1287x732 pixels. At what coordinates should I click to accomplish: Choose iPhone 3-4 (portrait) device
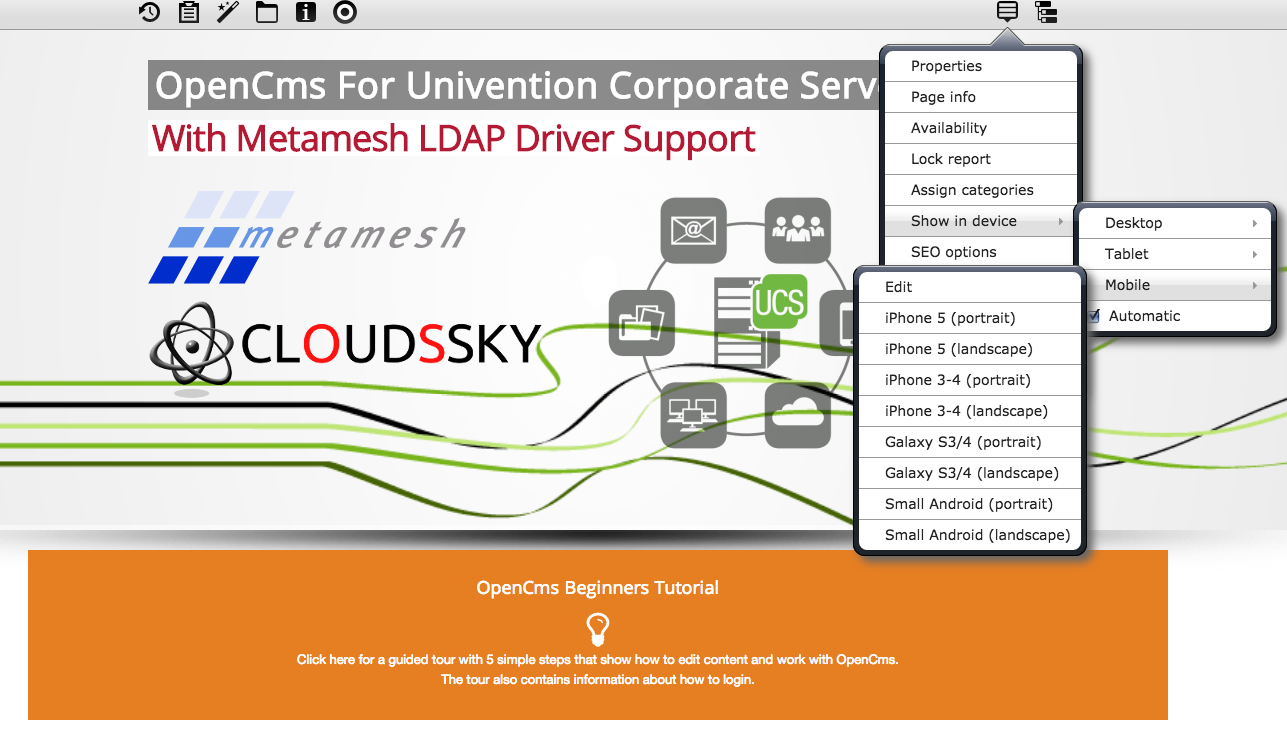[x=970, y=380]
